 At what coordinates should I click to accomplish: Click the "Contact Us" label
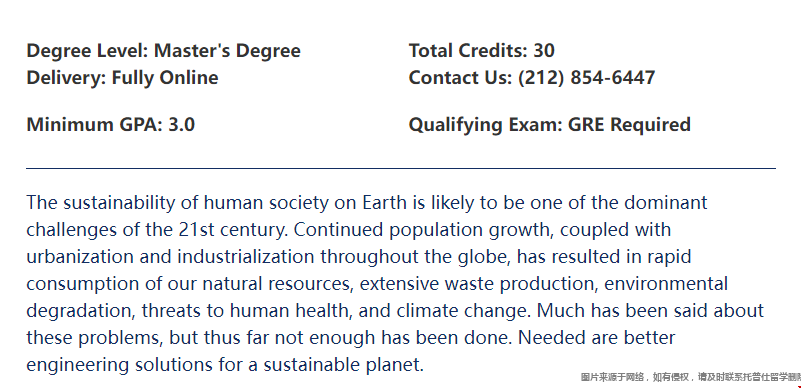tap(459, 78)
